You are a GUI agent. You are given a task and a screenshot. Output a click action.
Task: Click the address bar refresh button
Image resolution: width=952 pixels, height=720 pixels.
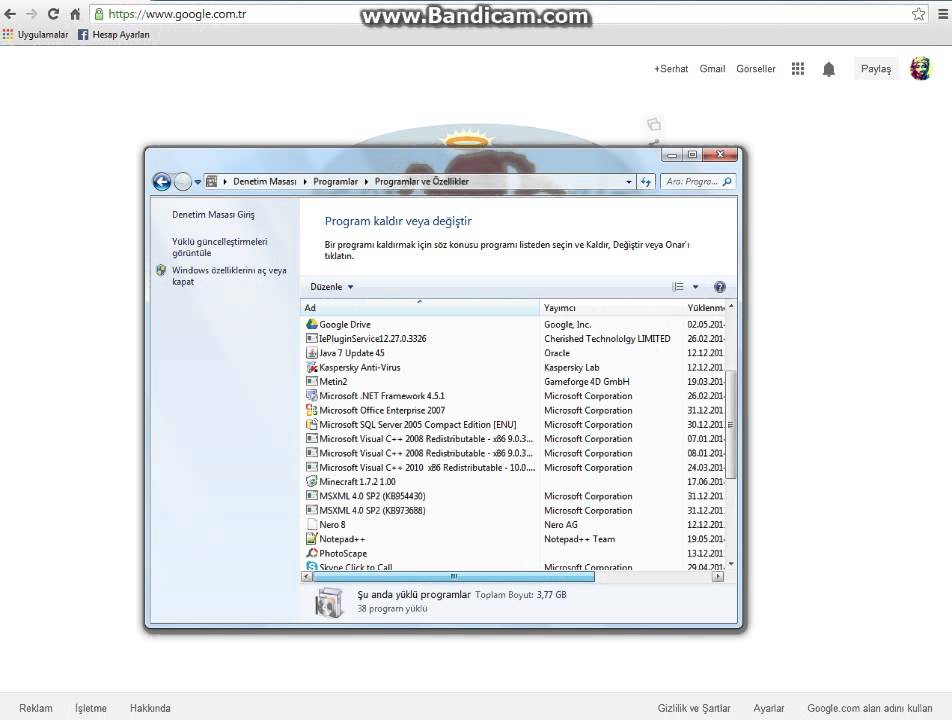click(x=645, y=182)
